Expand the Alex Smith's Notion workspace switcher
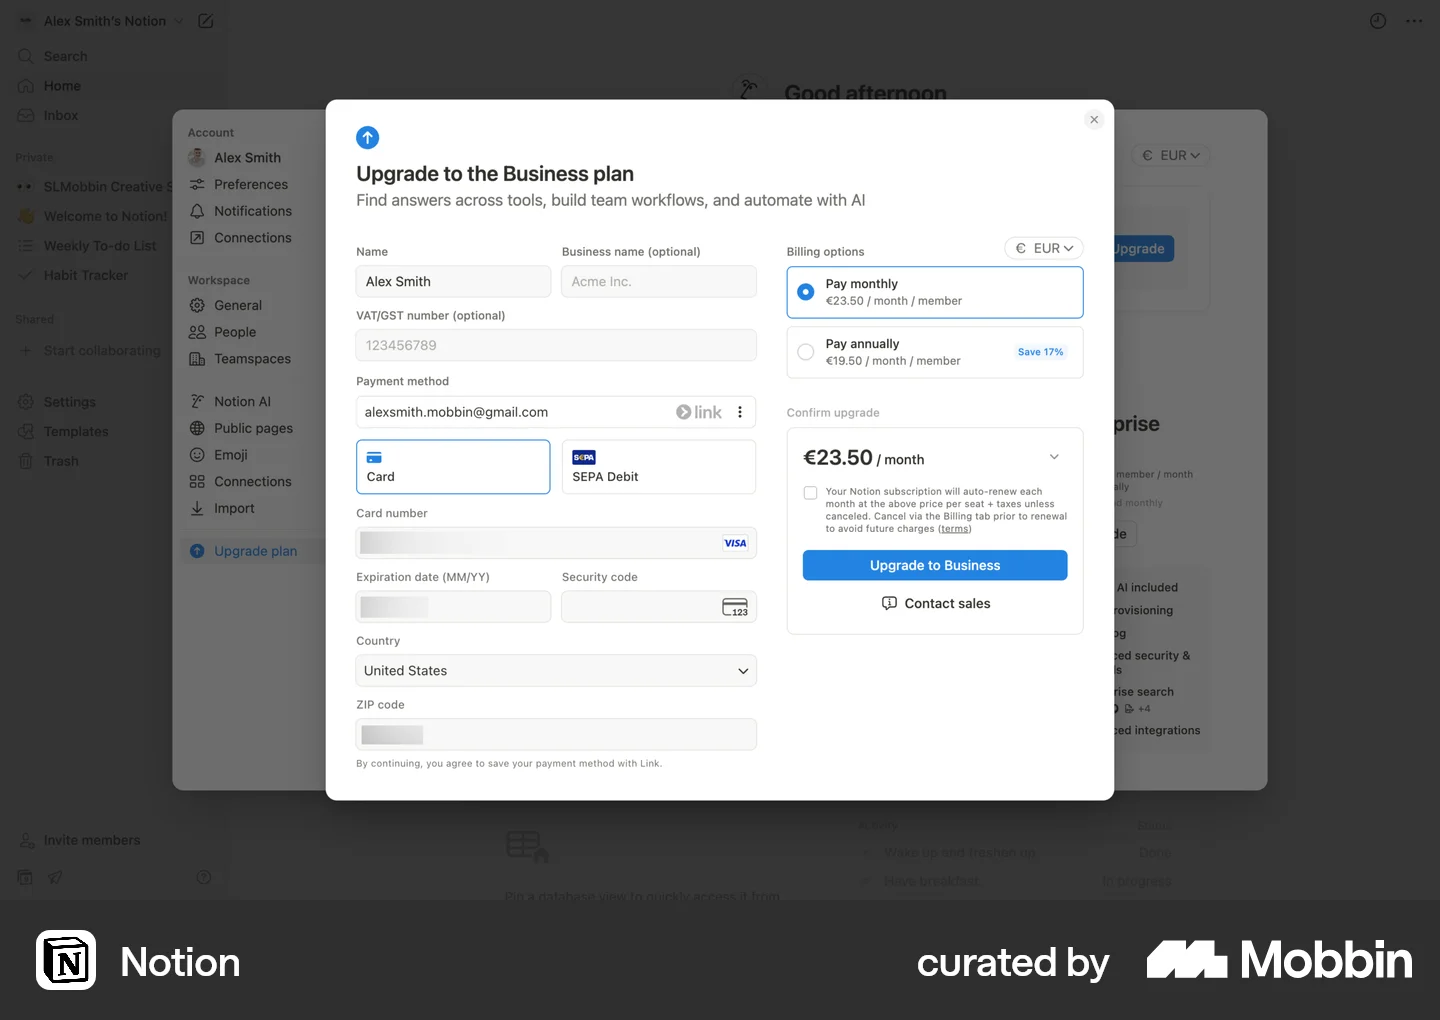 click(105, 21)
